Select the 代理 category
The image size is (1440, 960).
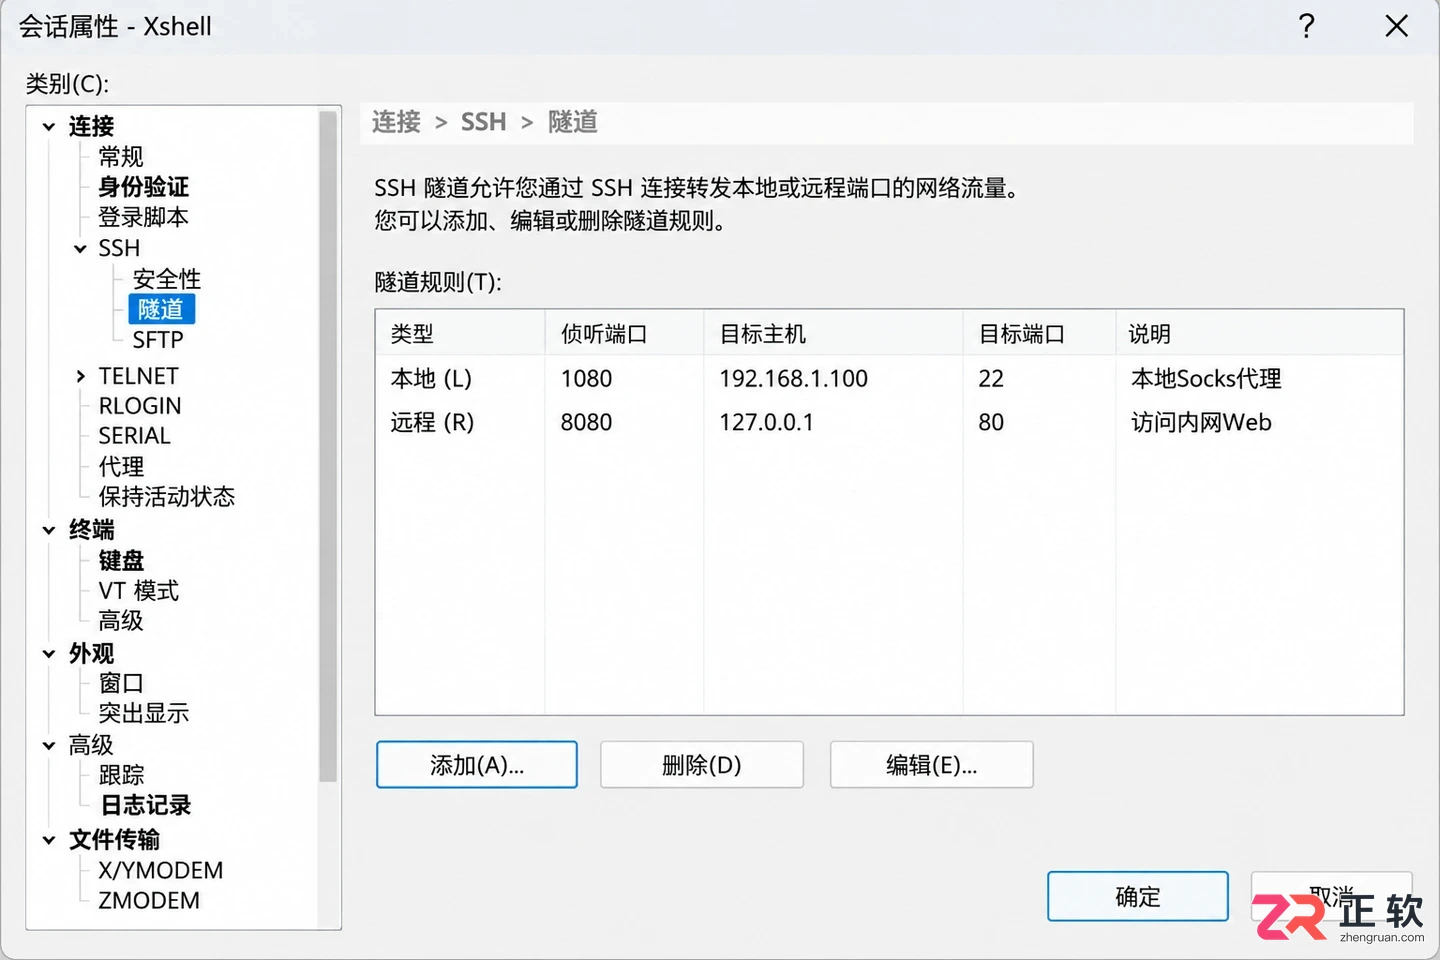point(121,467)
